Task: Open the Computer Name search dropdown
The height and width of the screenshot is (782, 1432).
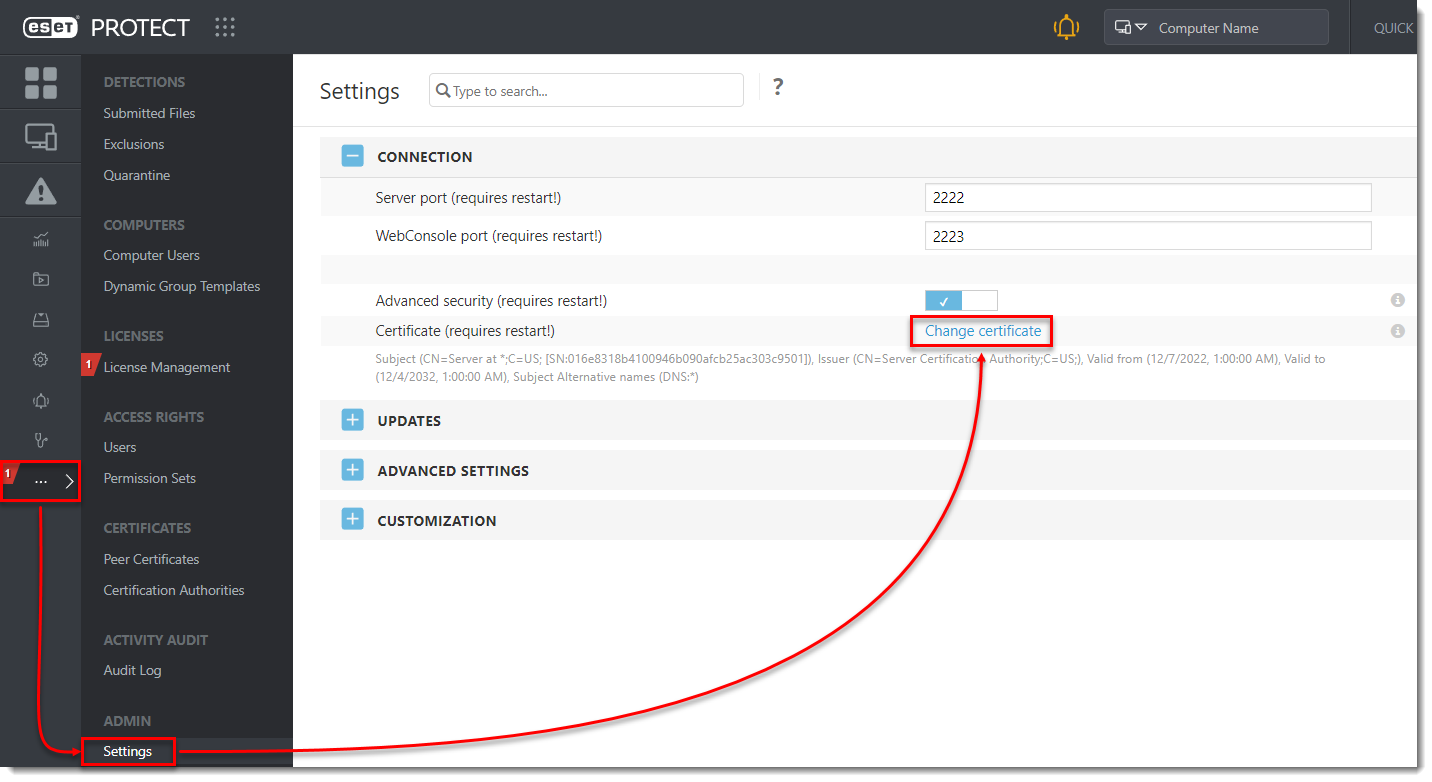Action: (1131, 28)
